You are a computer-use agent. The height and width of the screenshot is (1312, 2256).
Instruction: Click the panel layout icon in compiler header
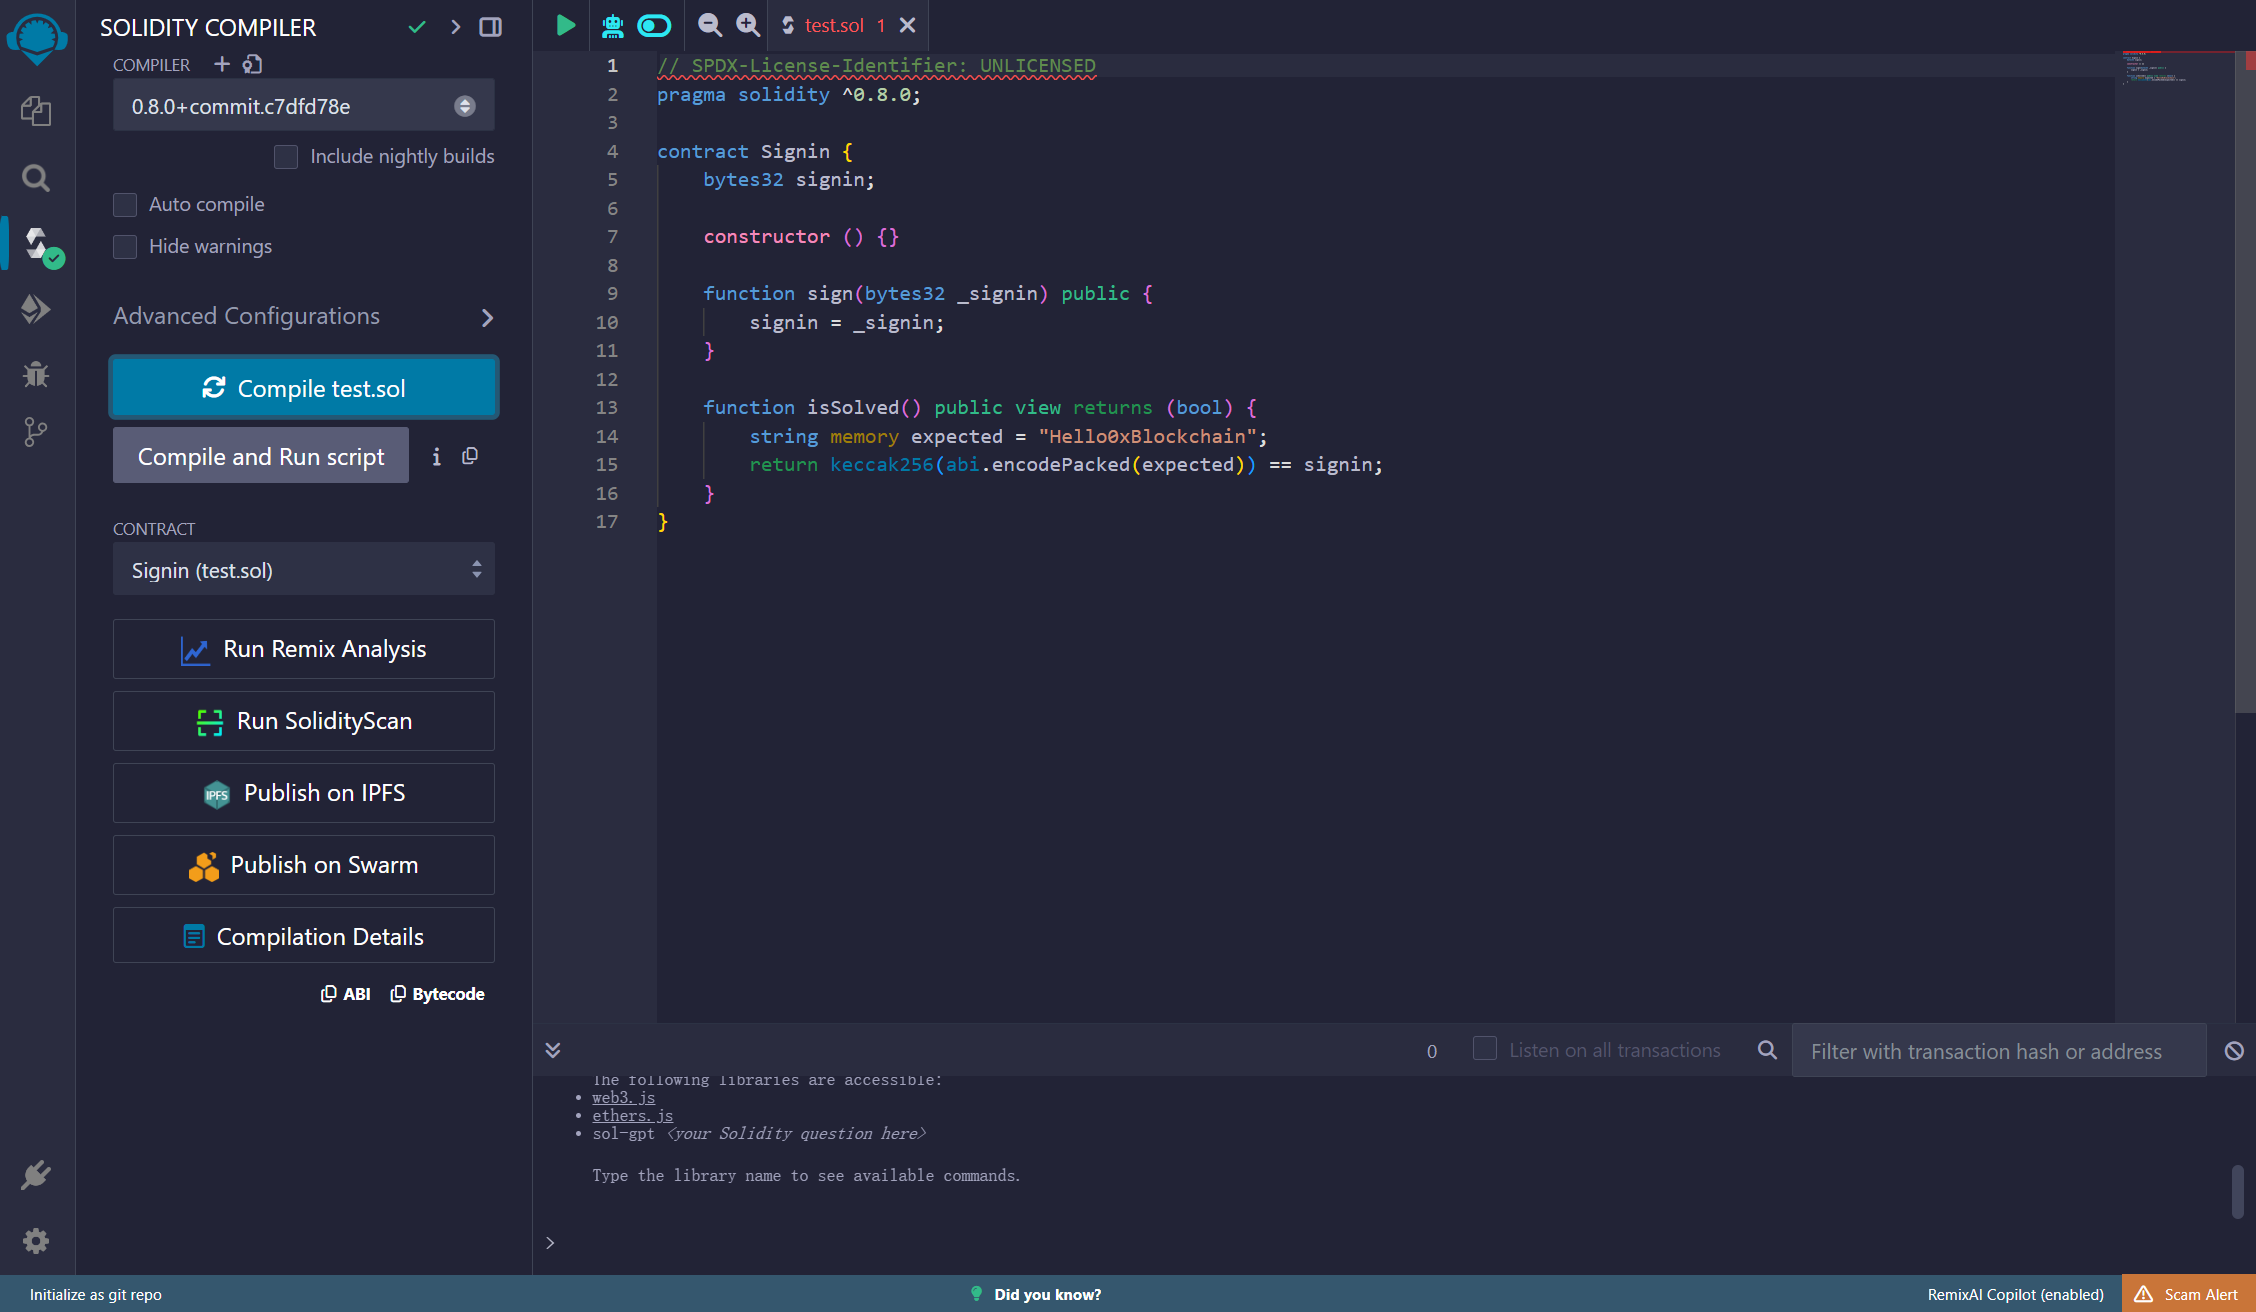(490, 27)
